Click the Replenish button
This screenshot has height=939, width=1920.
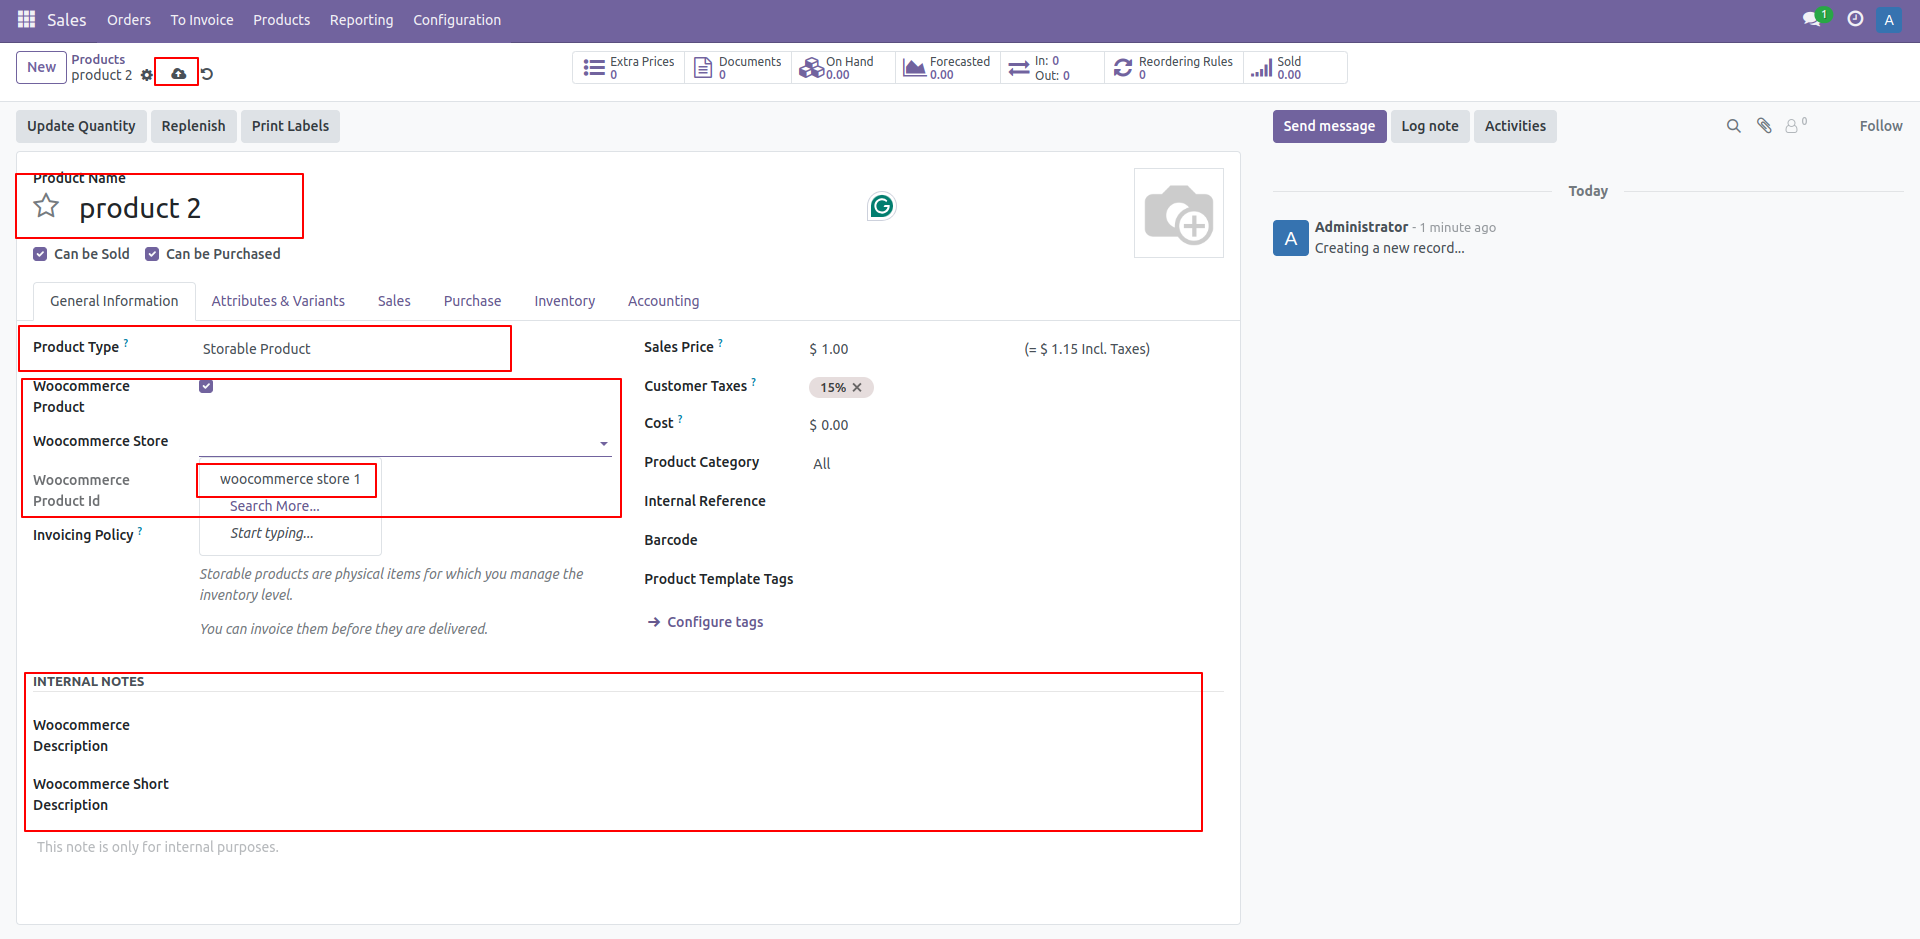tap(193, 126)
